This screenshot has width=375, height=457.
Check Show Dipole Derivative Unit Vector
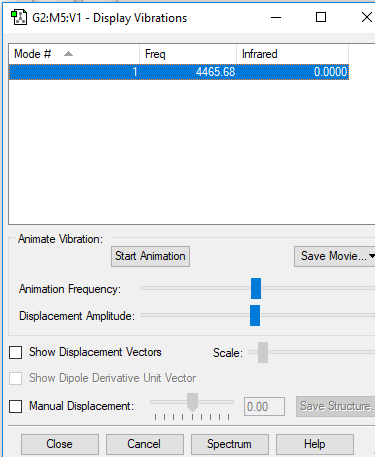(16, 379)
